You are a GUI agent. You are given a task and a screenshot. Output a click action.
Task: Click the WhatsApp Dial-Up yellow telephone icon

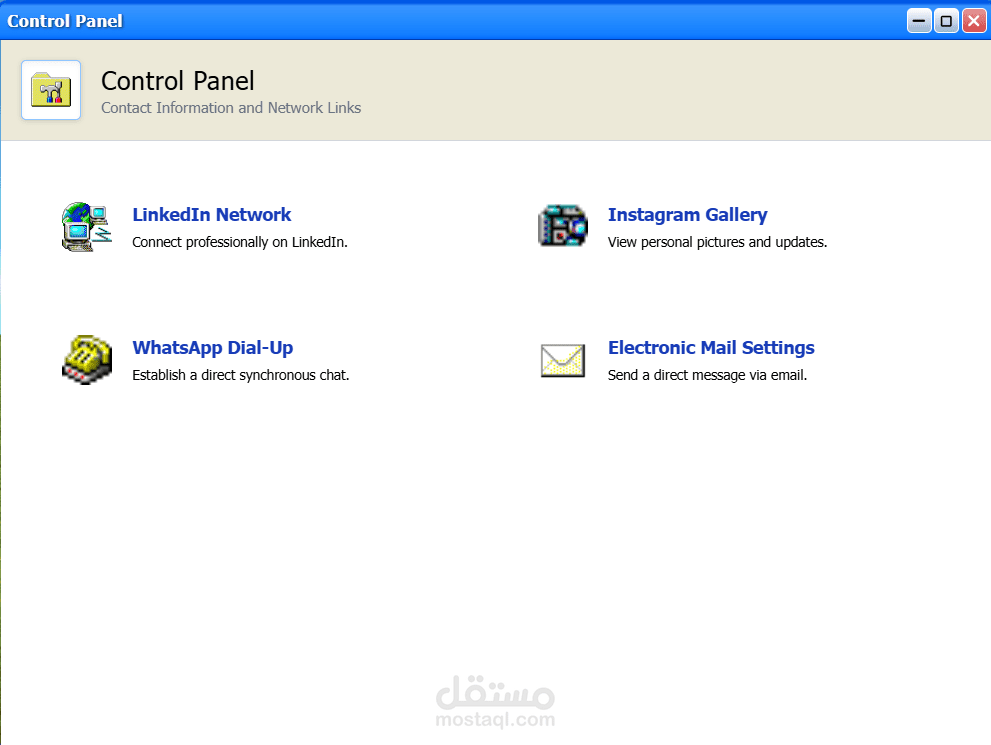87,360
